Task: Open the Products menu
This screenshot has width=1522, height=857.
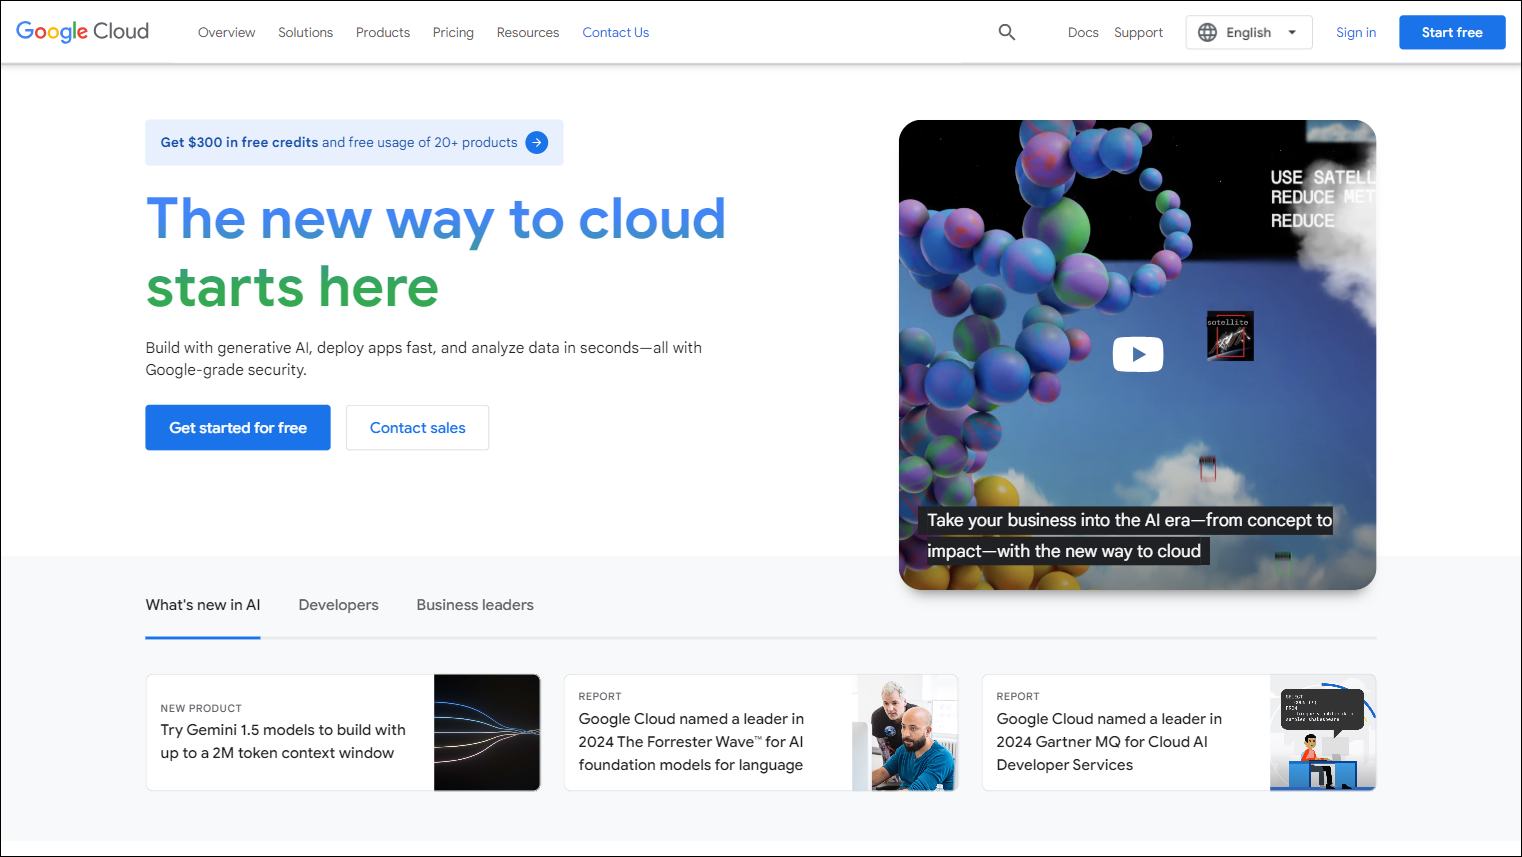Action: (383, 32)
